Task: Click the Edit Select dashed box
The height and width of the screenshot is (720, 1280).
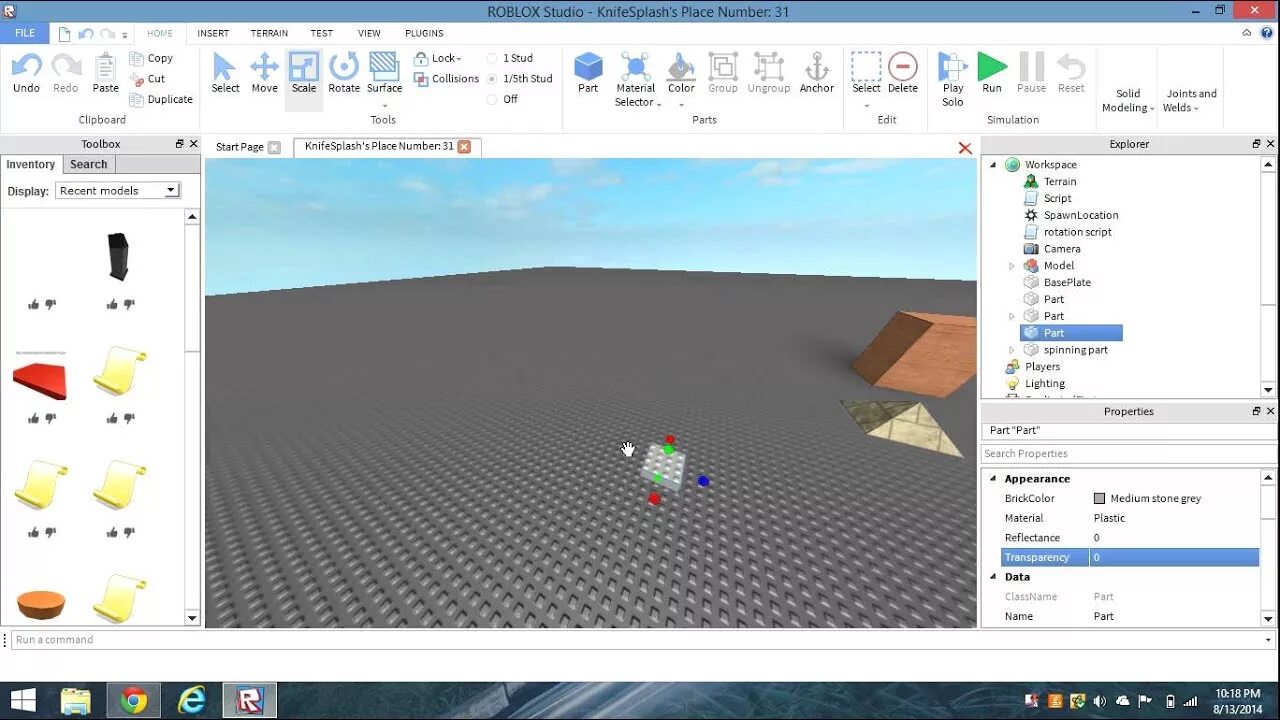Action: coord(866,67)
